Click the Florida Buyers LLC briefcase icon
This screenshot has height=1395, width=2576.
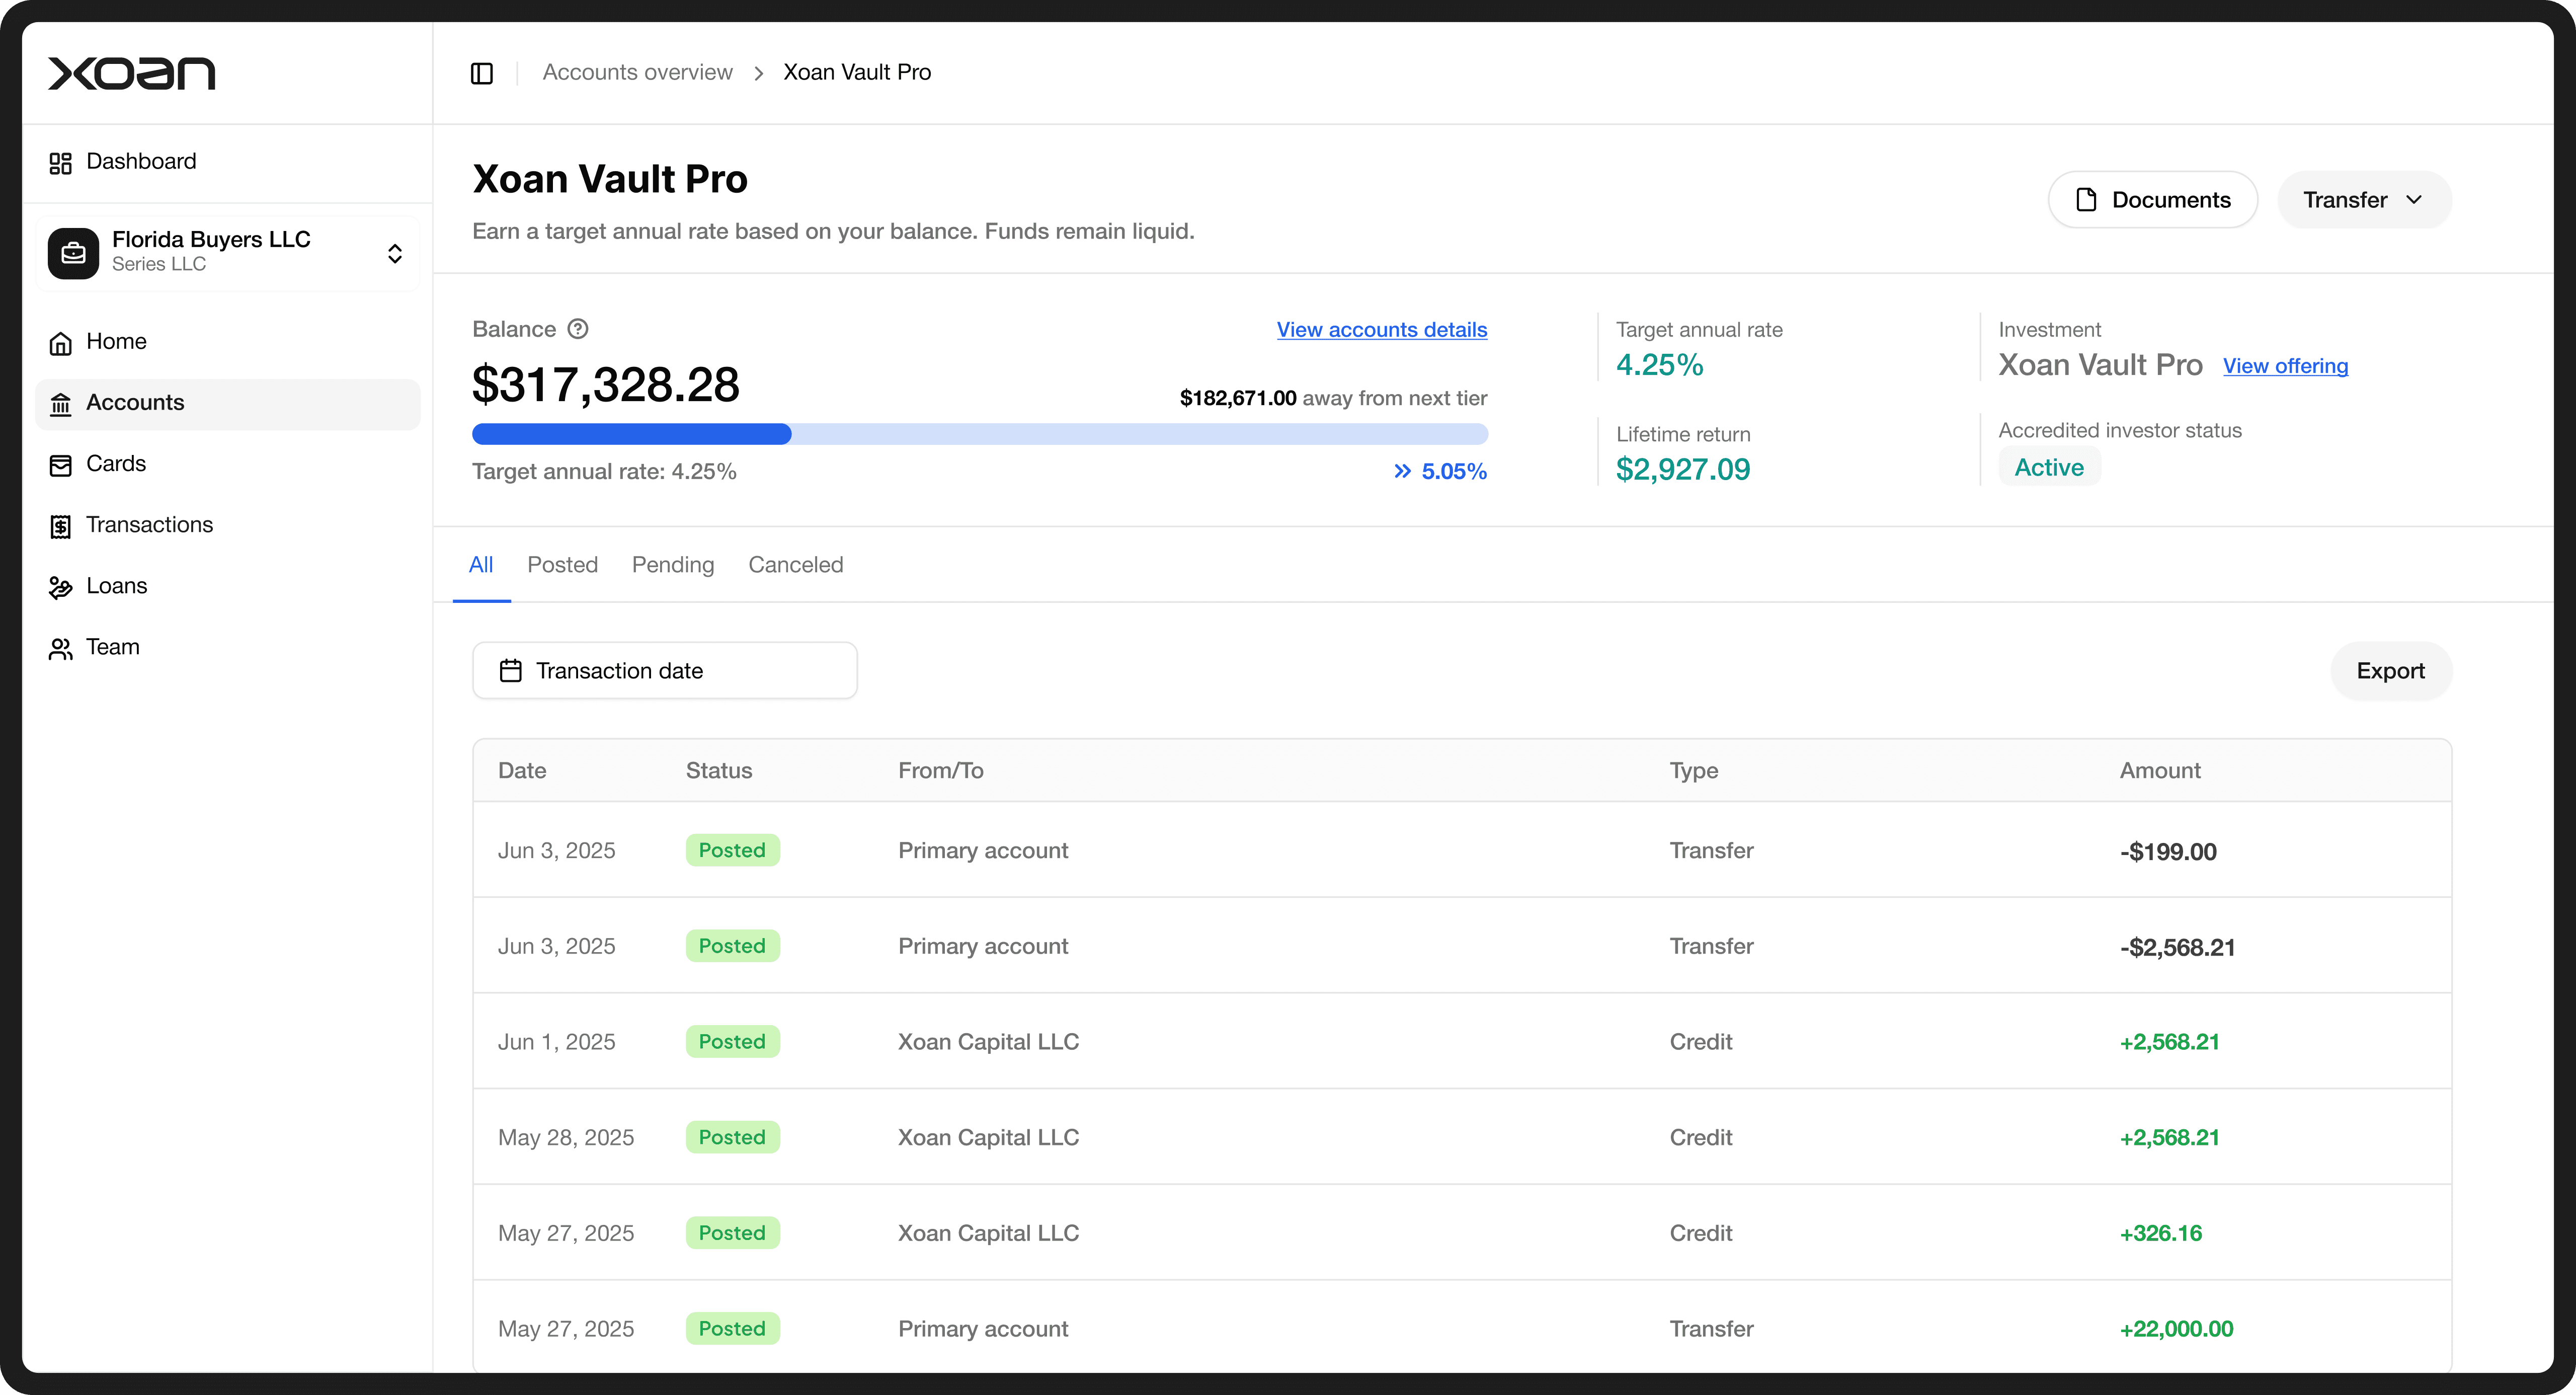pyautogui.click(x=73, y=253)
